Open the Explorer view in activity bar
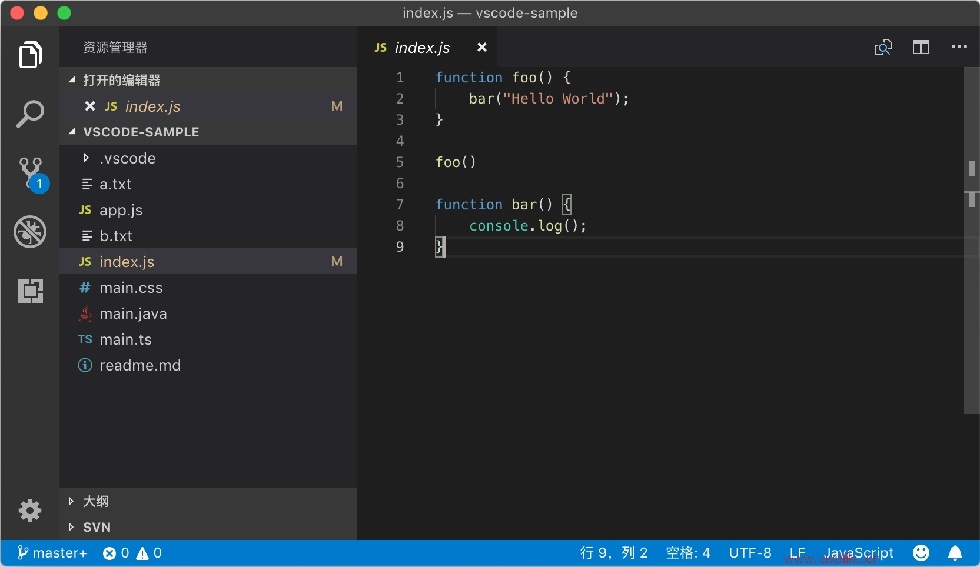Screen dimensions: 980x567 [x=30, y=55]
